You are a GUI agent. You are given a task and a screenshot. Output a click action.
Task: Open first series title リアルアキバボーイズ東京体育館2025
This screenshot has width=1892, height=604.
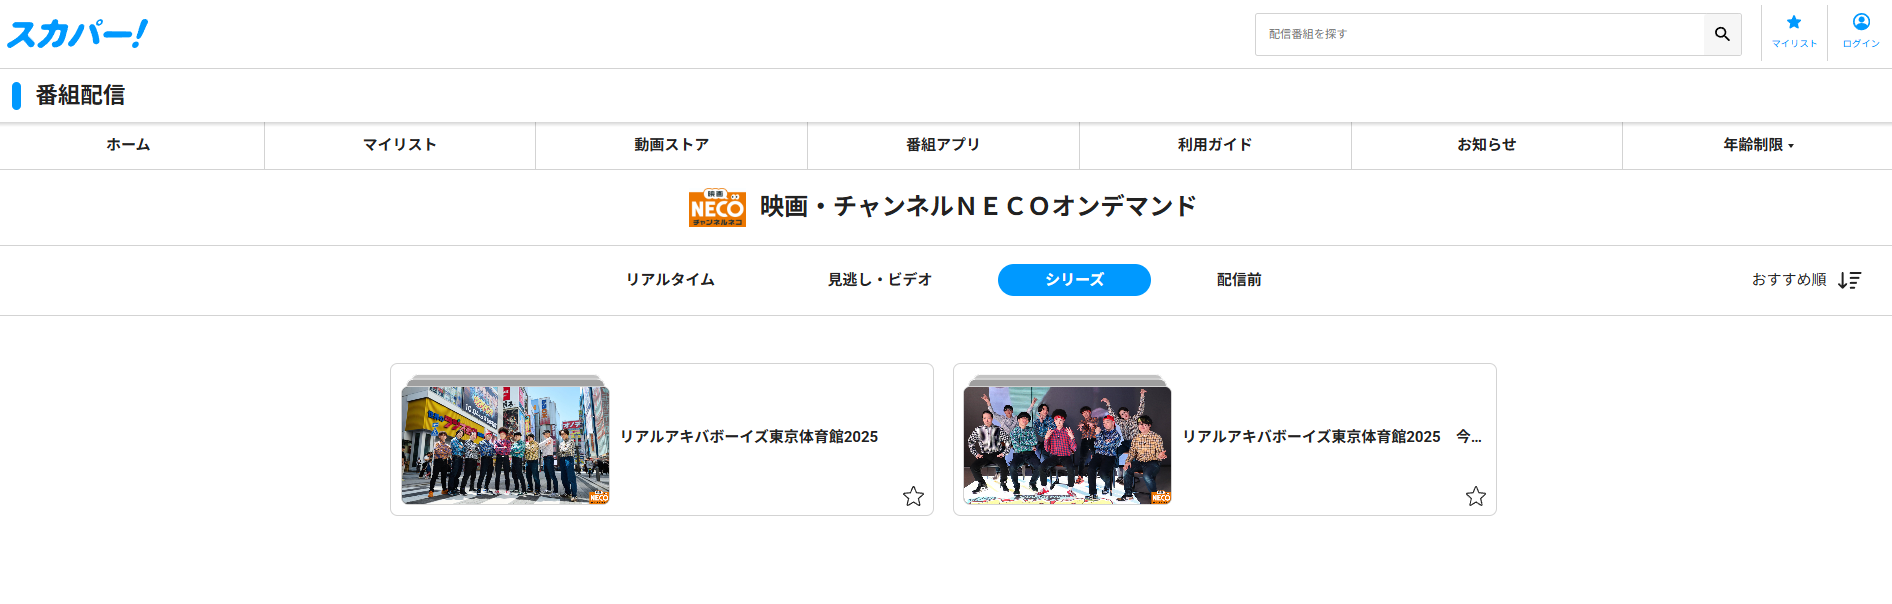coord(749,437)
